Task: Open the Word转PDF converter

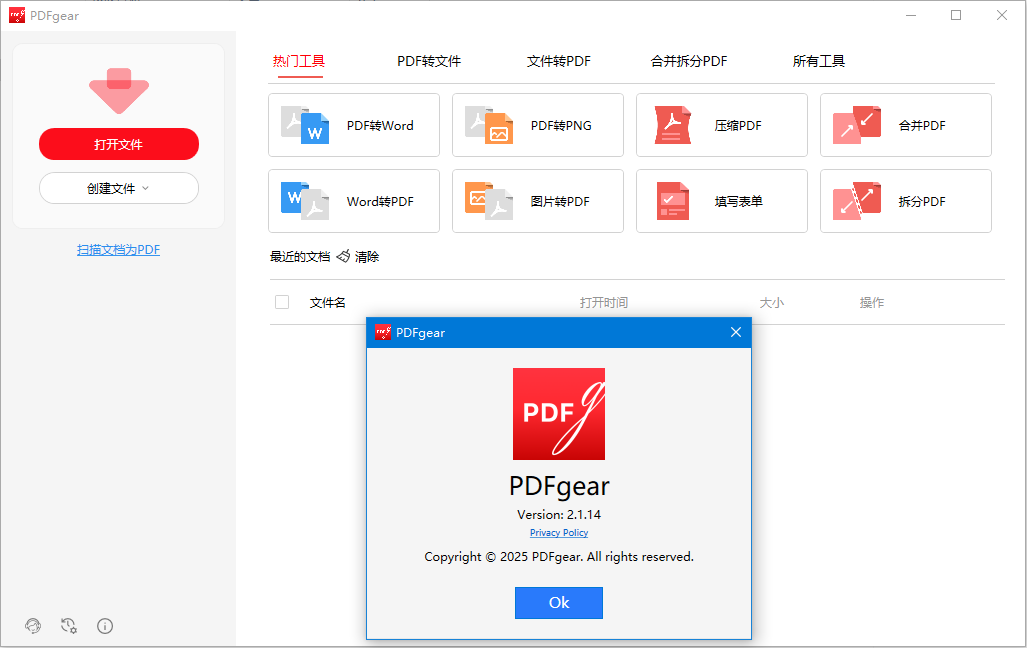Action: click(353, 201)
